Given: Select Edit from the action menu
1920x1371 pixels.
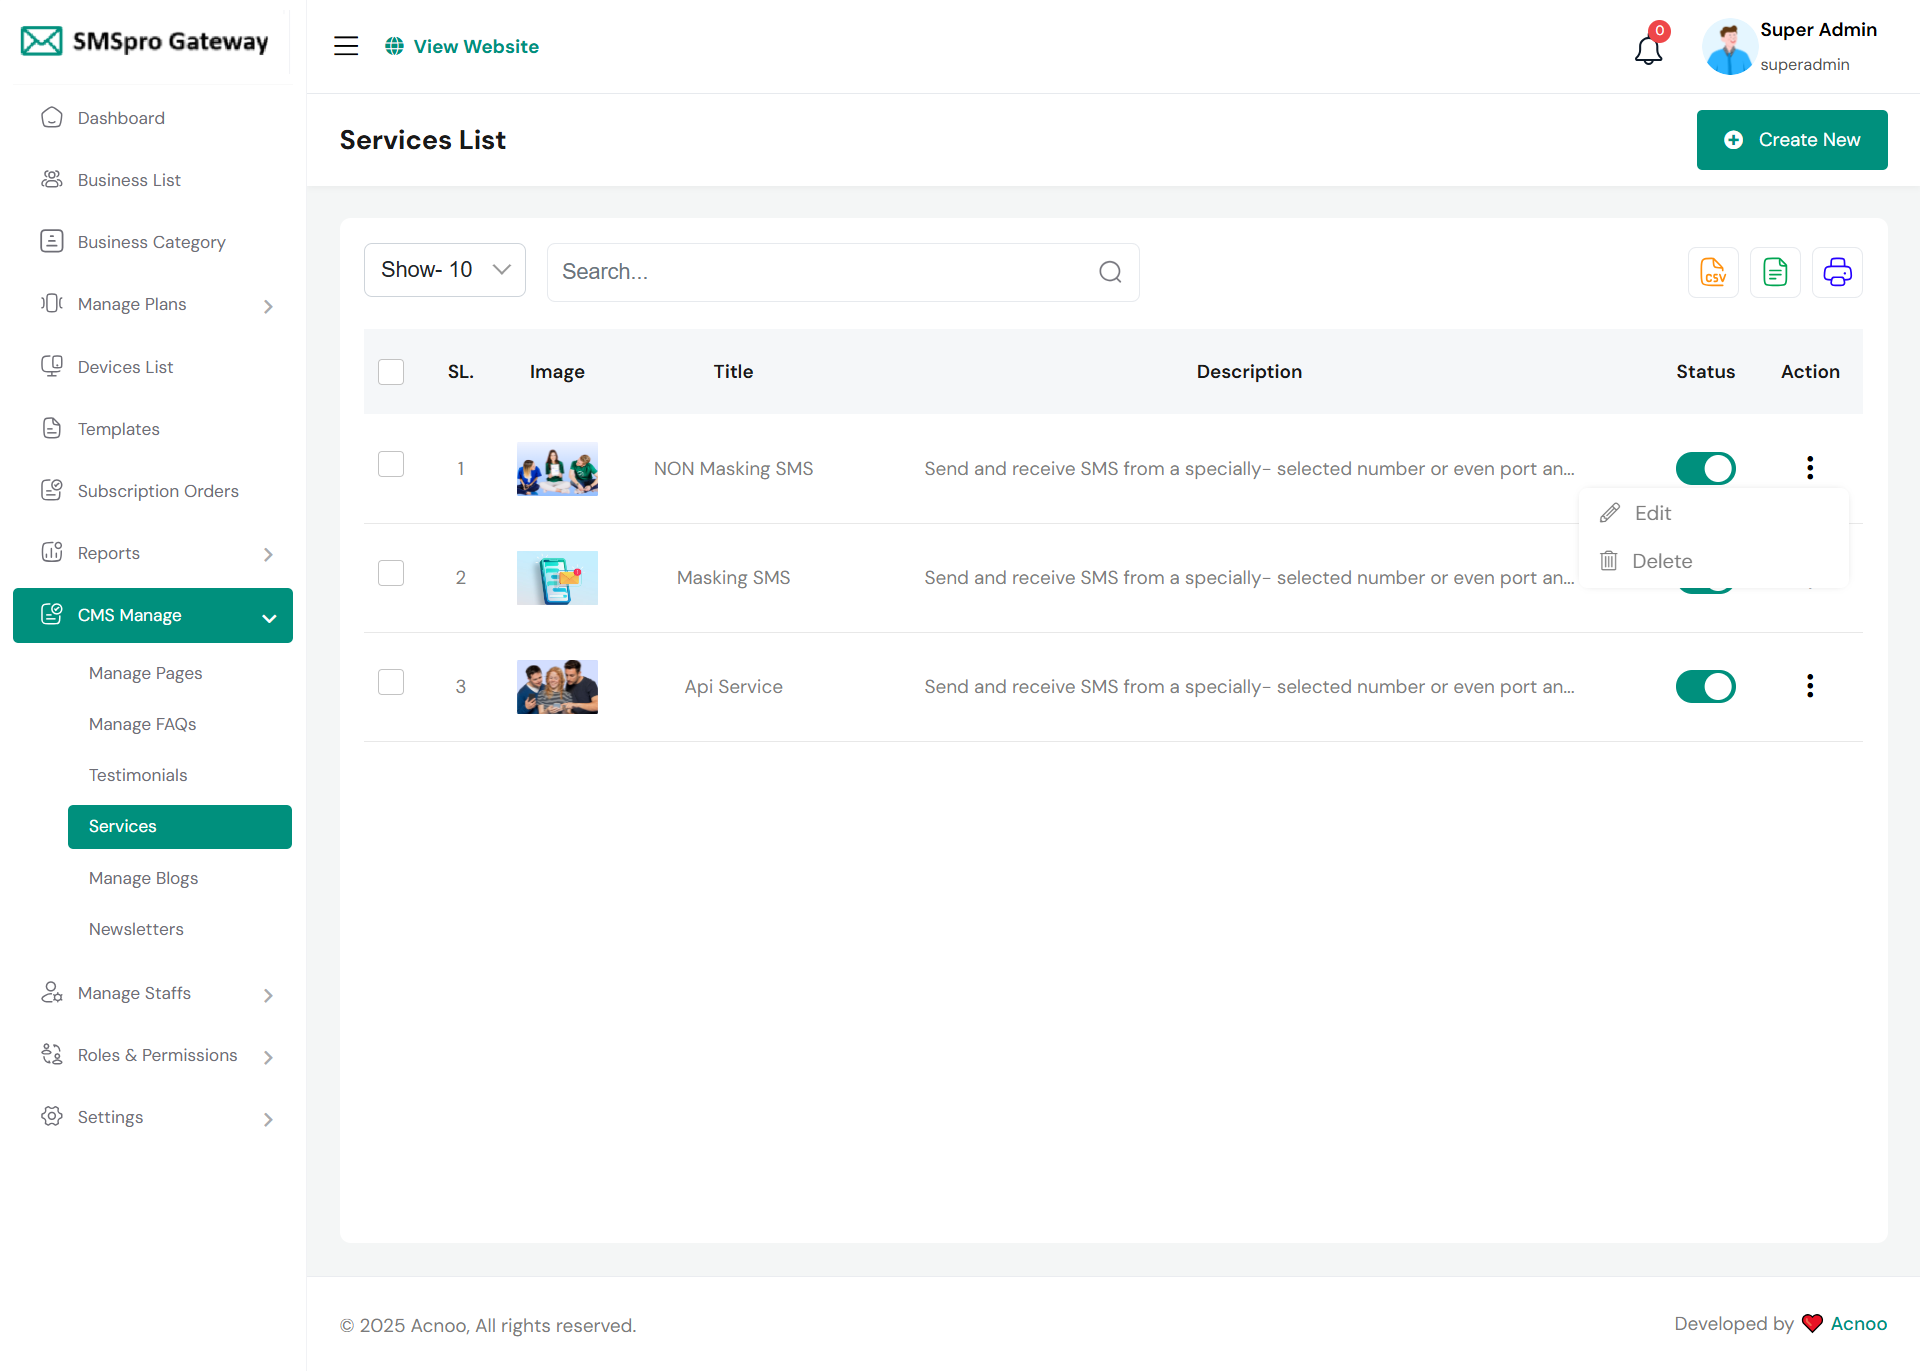Looking at the screenshot, I should [1652, 513].
